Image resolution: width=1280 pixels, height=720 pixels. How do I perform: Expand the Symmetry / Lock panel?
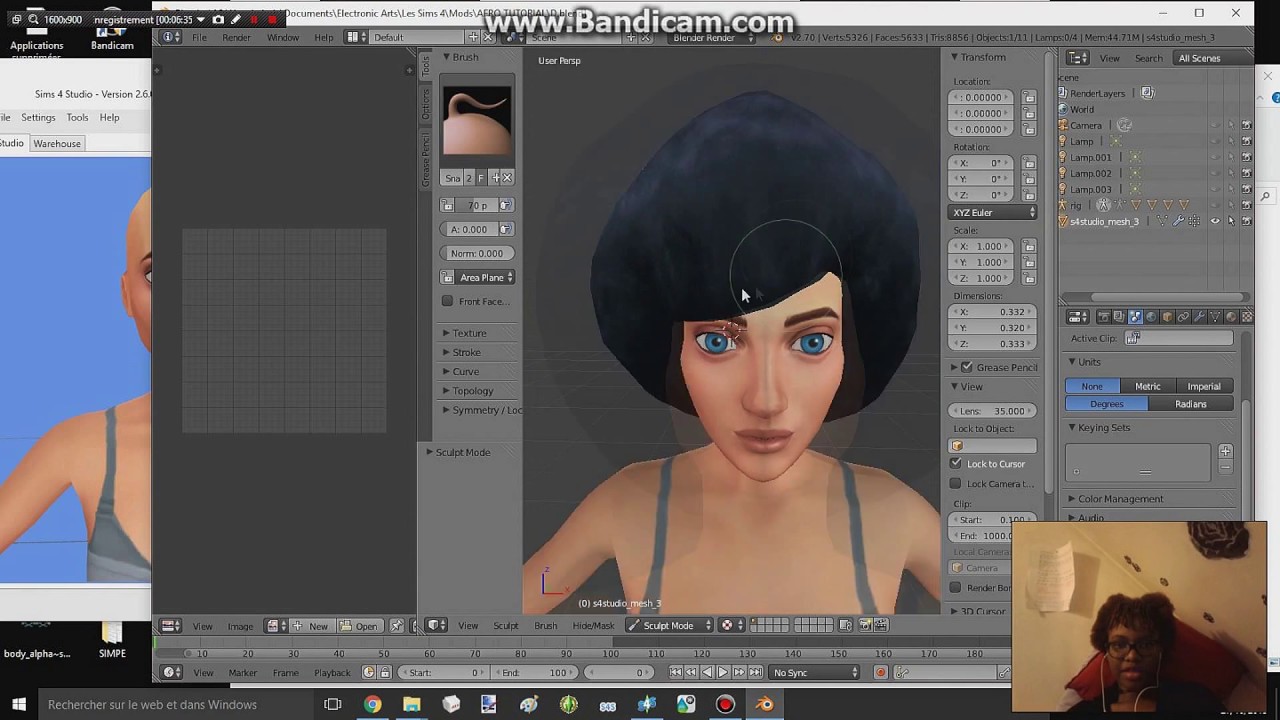pyautogui.click(x=481, y=410)
